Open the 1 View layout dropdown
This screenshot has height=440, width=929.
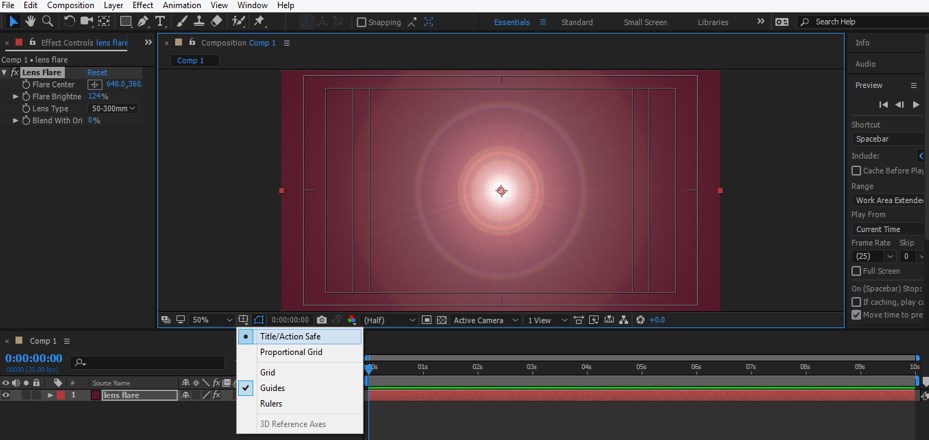pos(547,320)
